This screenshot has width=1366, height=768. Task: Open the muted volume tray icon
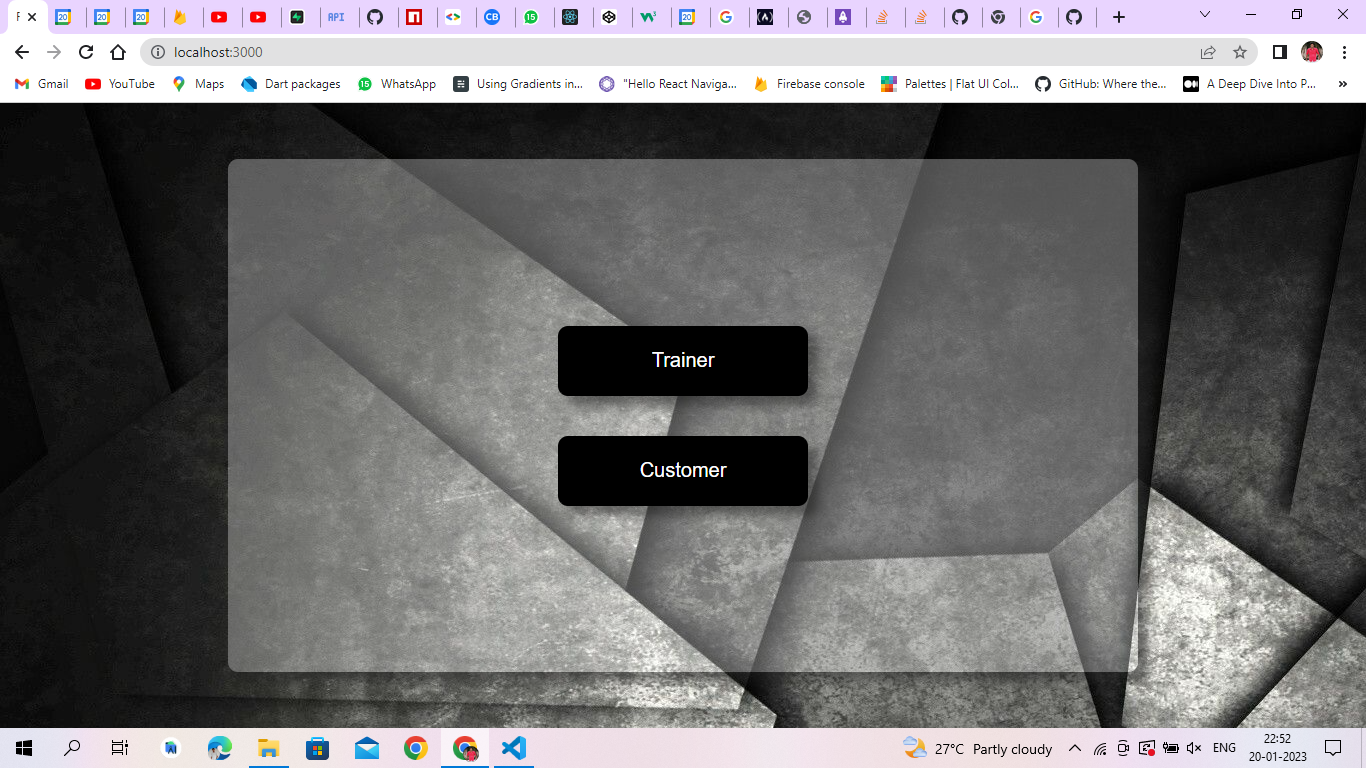1193,748
